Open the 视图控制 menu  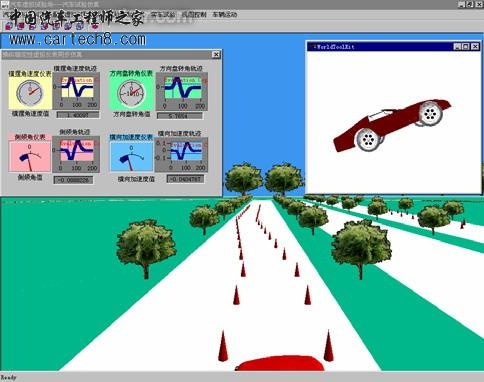(x=194, y=15)
